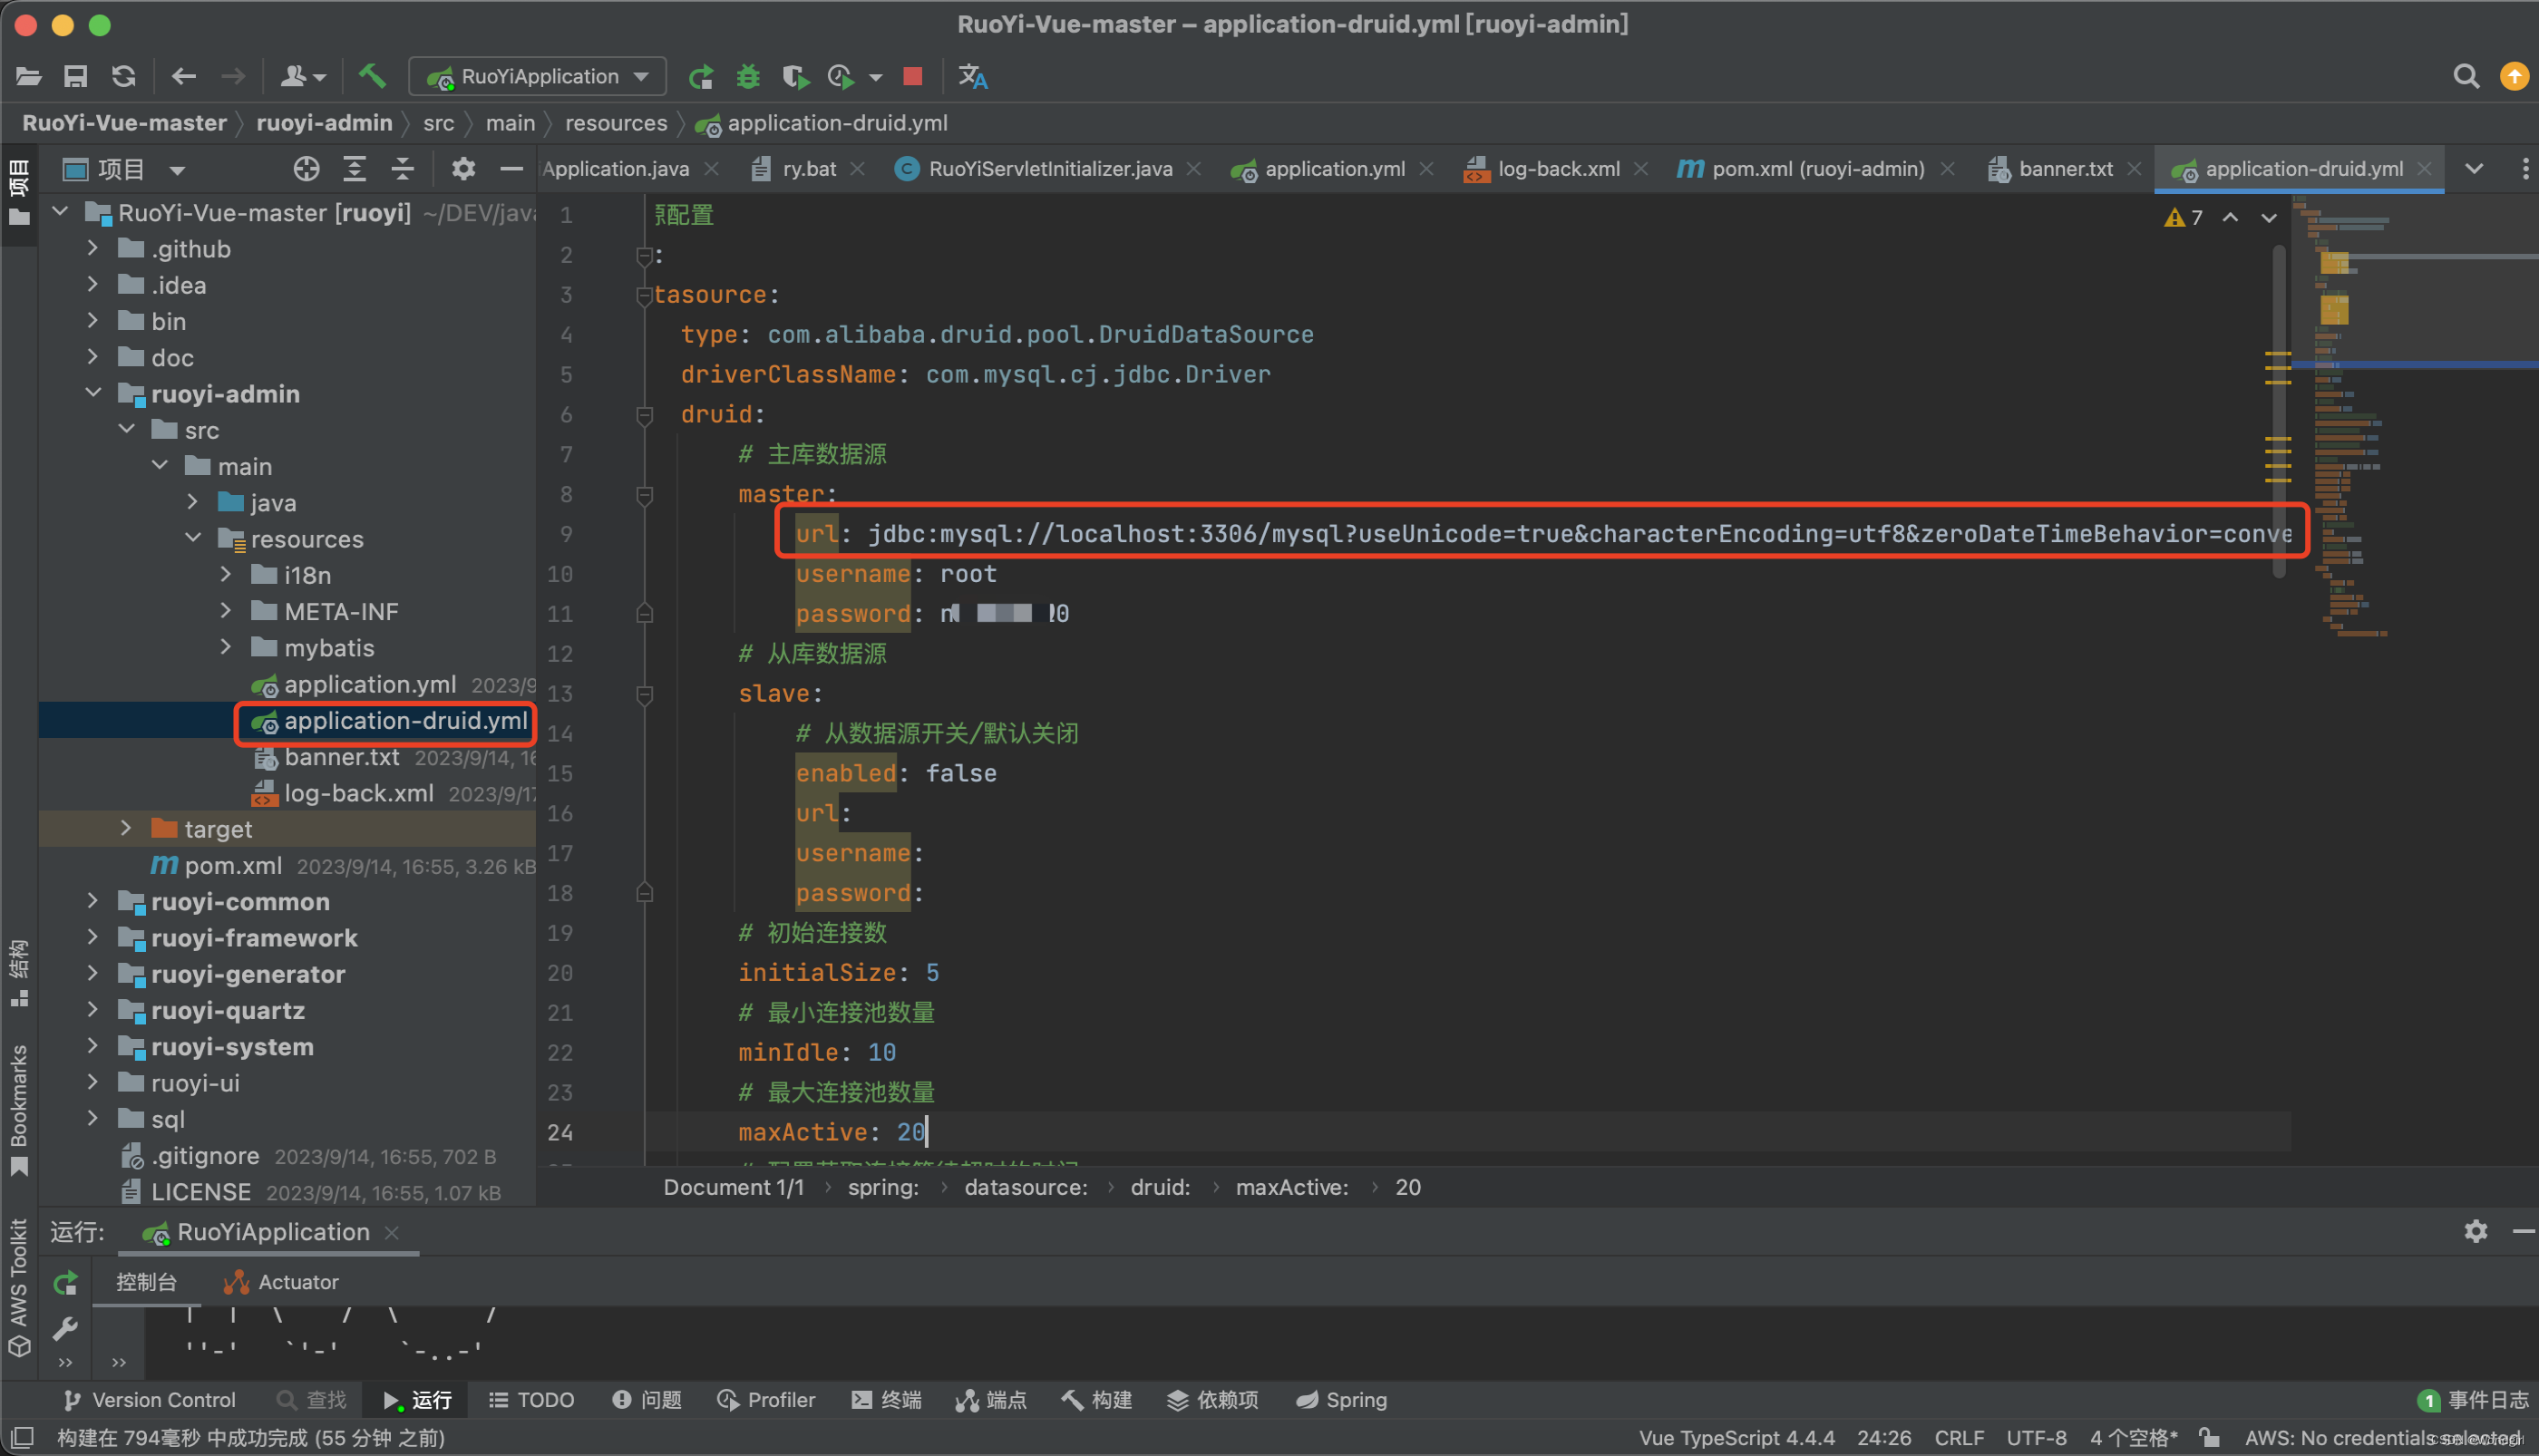The height and width of the screenshot is (1456, 2539).
Task: Click the wrench icon in run panel
Action: coord(65,1328)
